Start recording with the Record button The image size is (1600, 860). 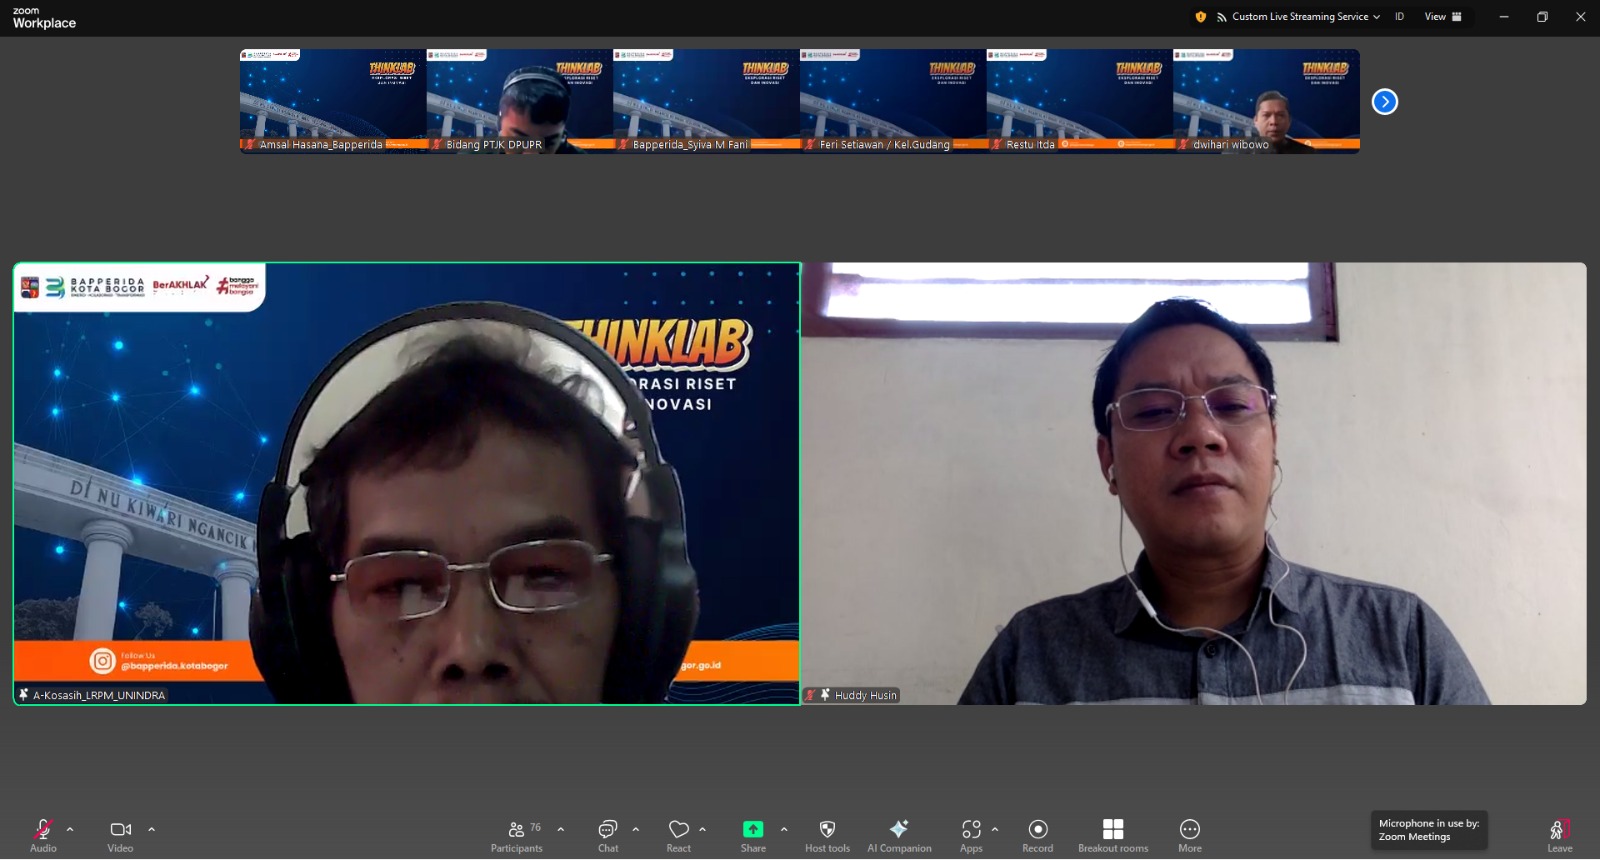pos(1037,834)
